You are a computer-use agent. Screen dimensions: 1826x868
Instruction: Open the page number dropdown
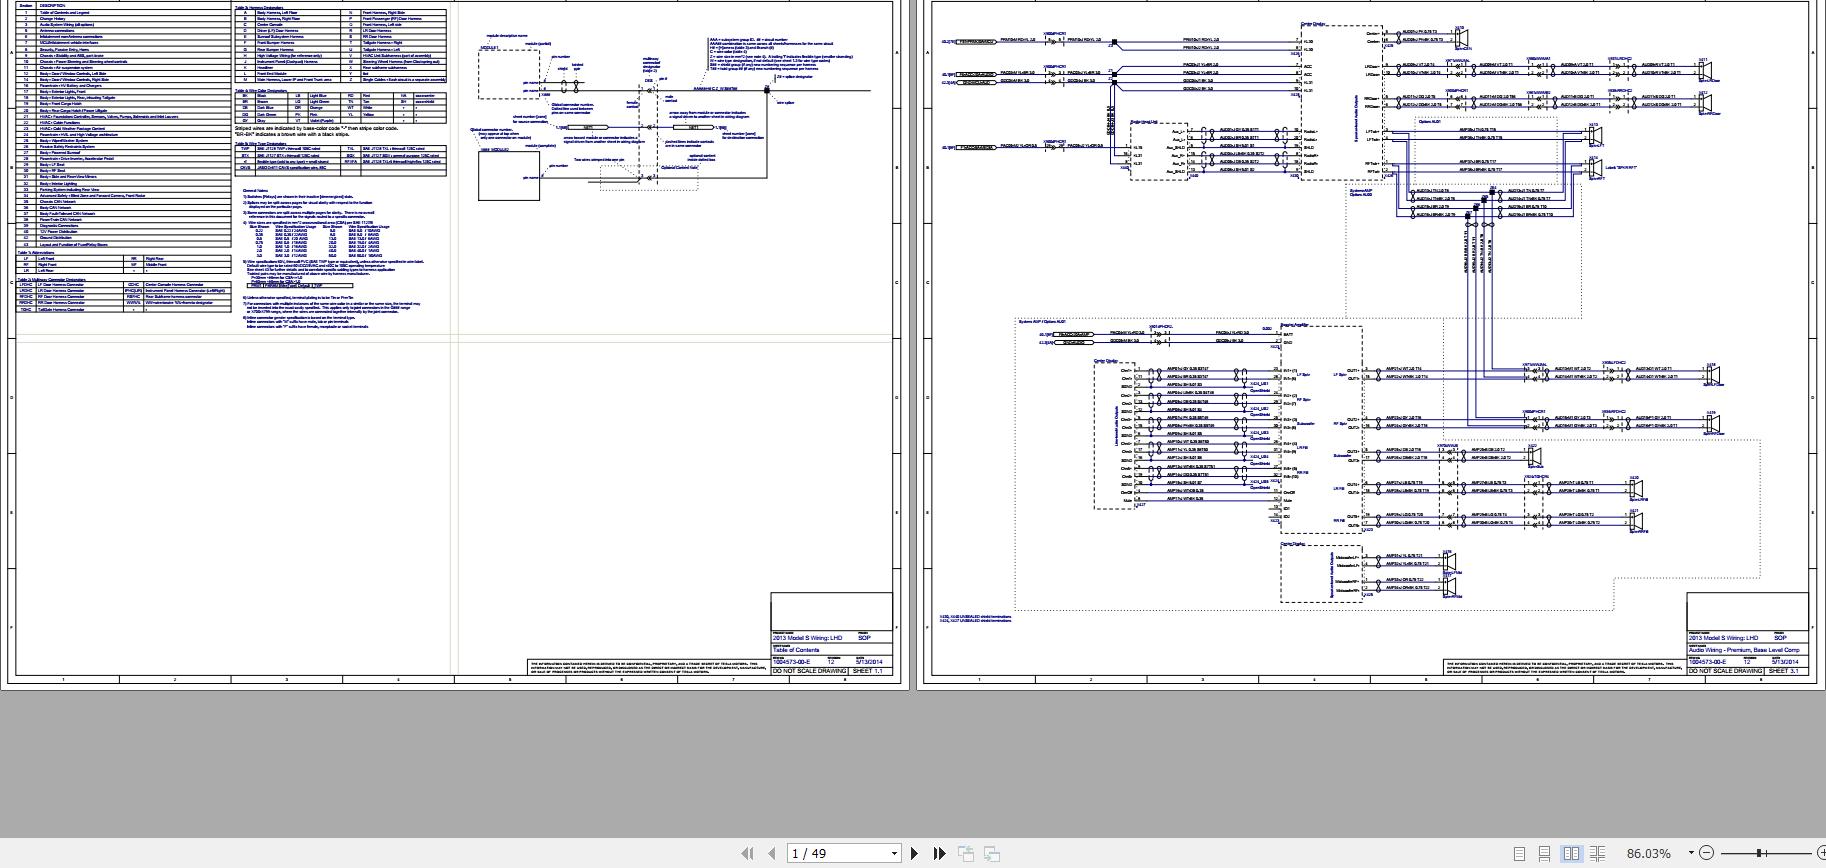pyautogui.click(x=894, y=853)
